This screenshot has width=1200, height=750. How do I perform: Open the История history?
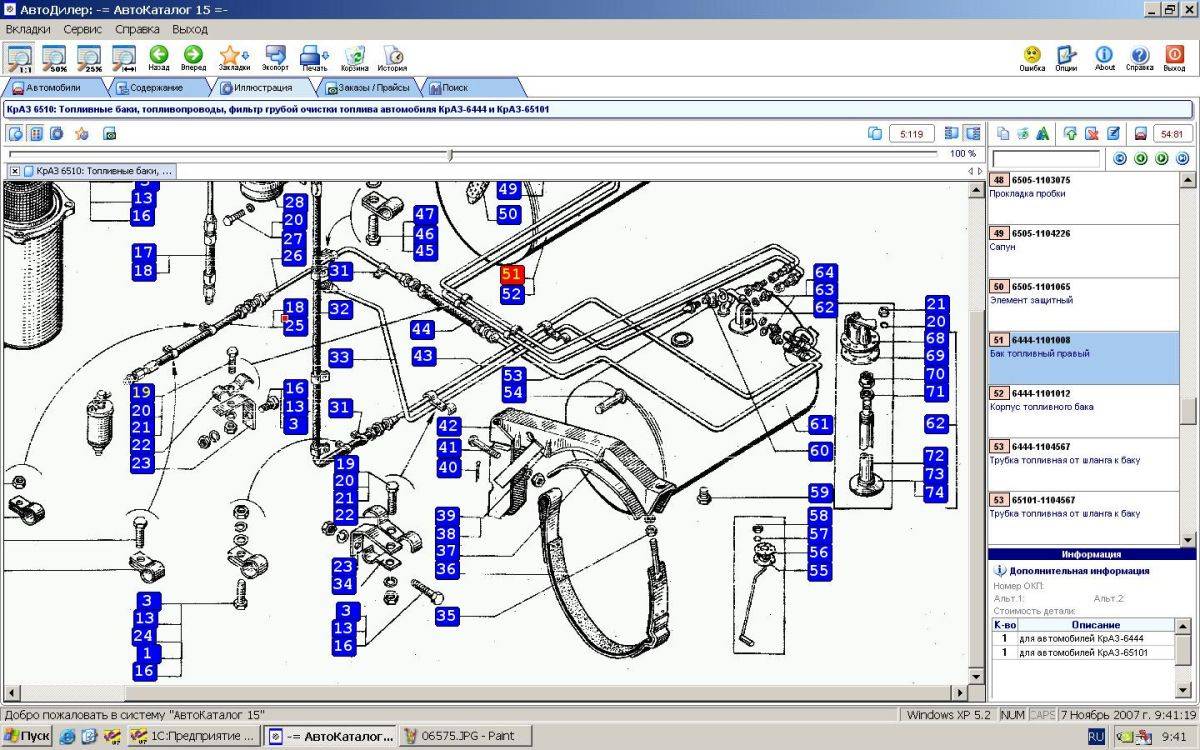pyautogui.click(x=392, y=58)
